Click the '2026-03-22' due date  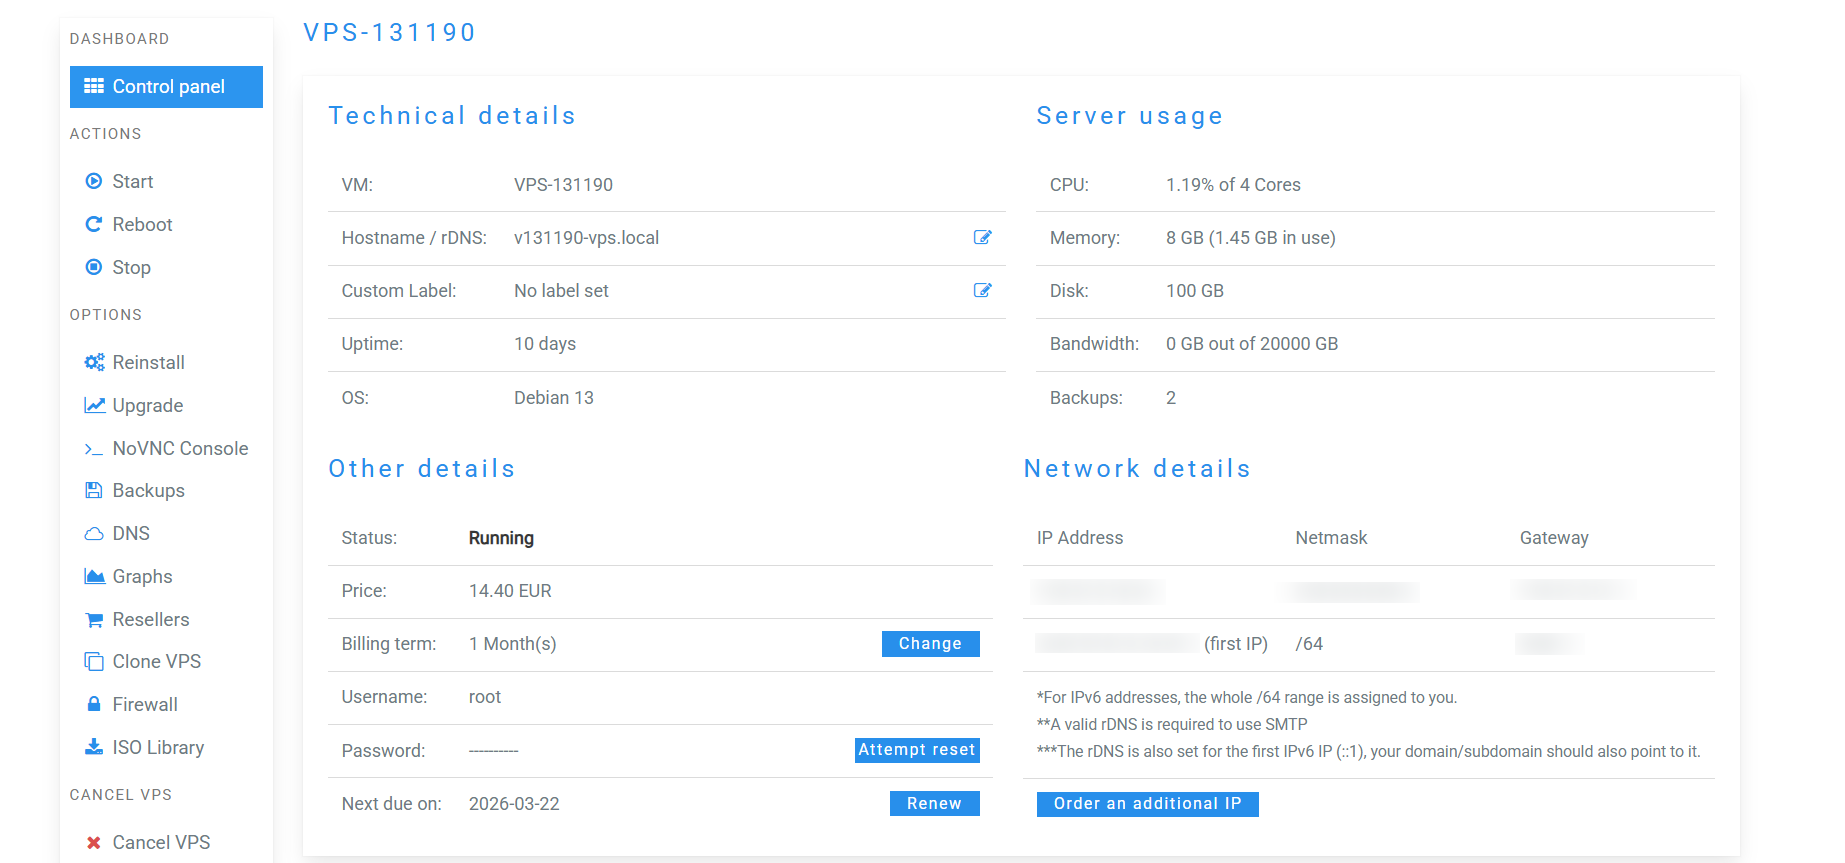(x=514, y=804)
